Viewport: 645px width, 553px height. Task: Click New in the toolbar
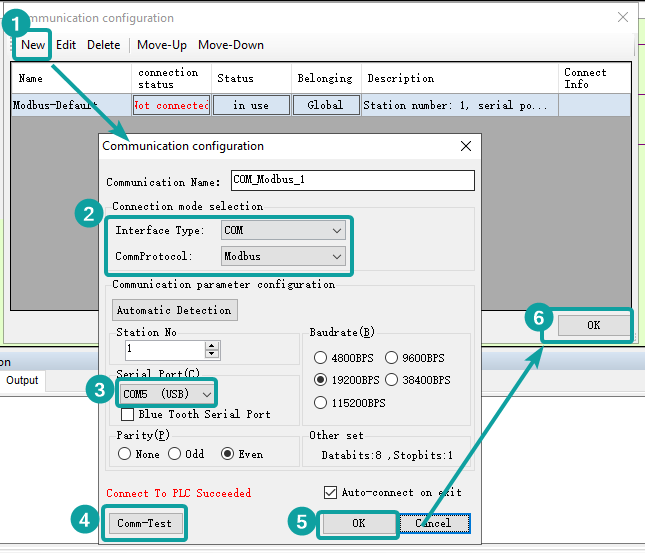click(x=33, y=45)
